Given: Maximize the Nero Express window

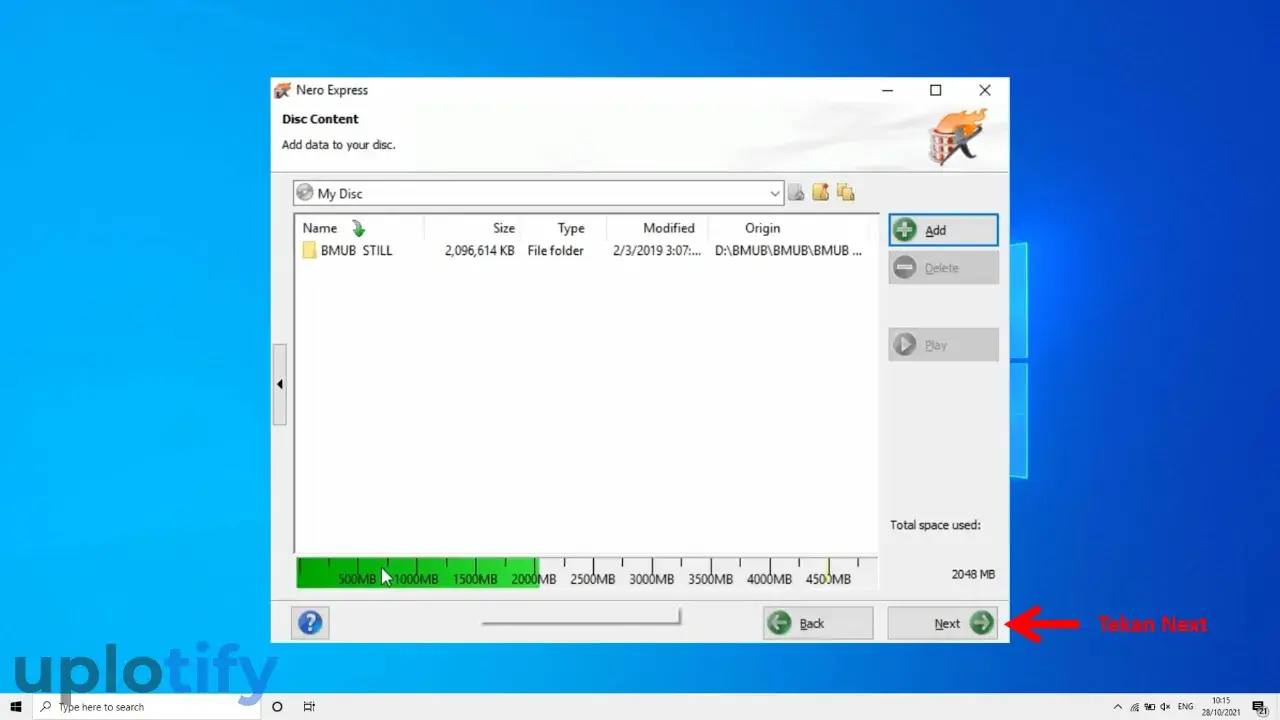Looking at the screenshot, I should coord(936,90).
